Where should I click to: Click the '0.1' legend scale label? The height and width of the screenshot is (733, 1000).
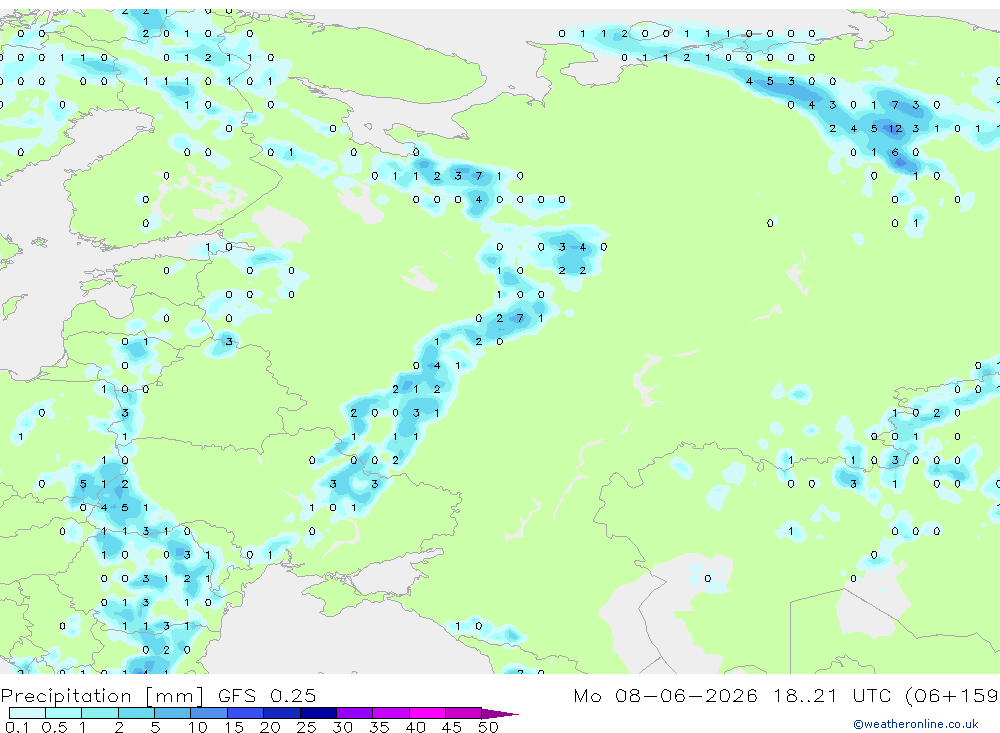click(17, 727)
